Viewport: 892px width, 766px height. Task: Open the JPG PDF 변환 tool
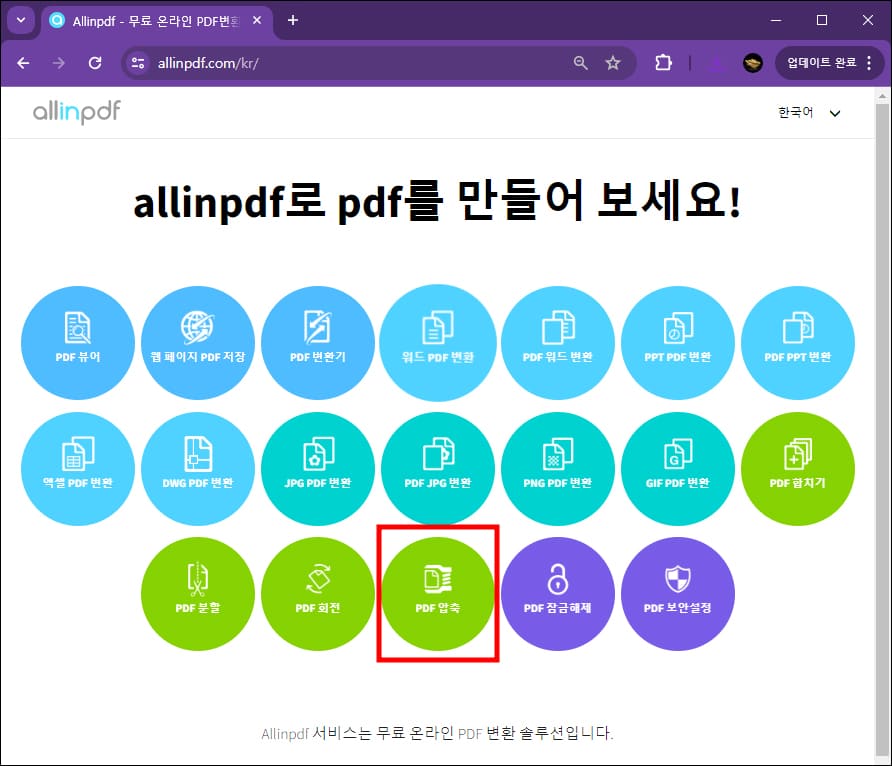point(318,468)
